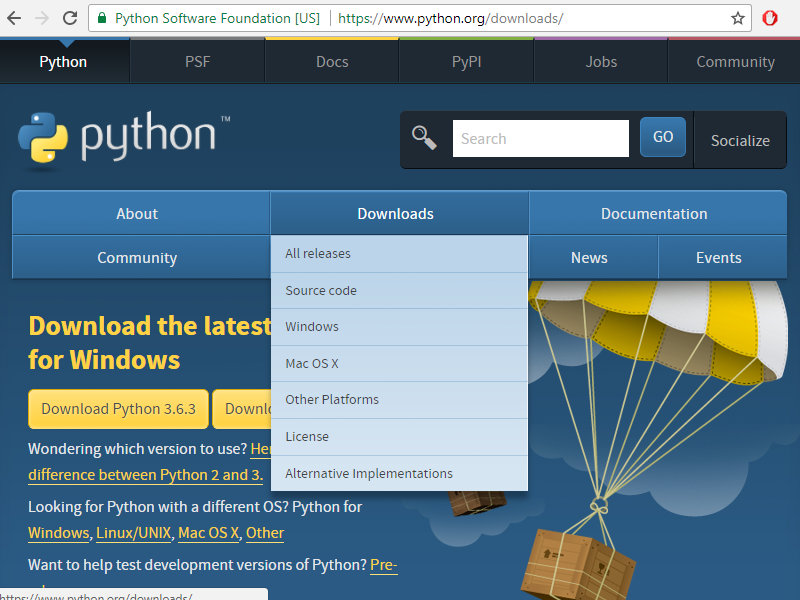Click the magnifying glass search icon

424,138
